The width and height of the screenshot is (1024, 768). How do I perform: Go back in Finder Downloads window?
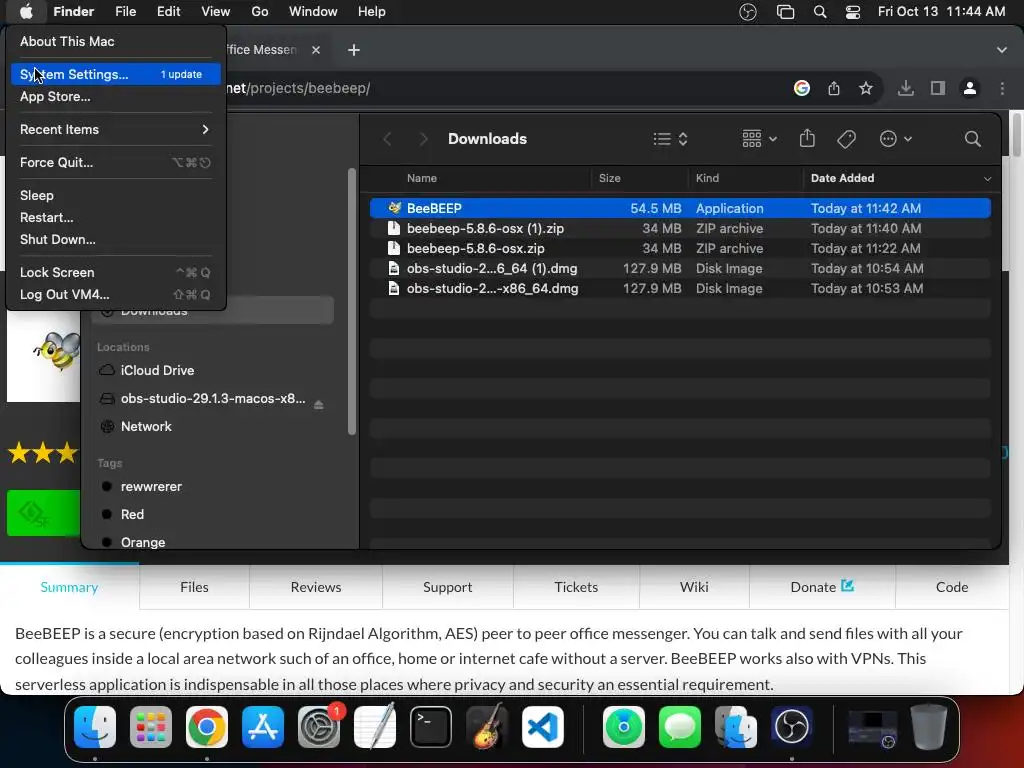pyautogui.click(x=387, y=139)
